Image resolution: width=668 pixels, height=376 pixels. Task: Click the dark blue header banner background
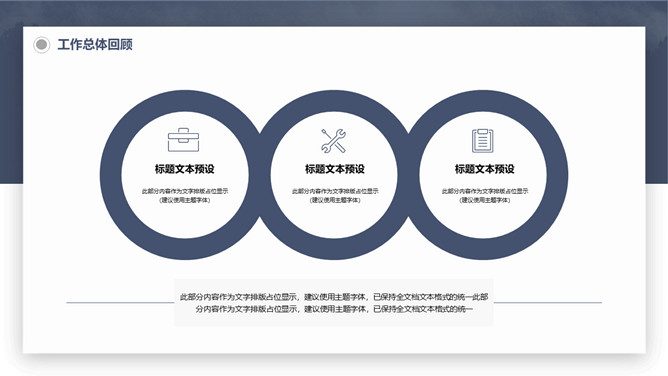tap(334, 13)
